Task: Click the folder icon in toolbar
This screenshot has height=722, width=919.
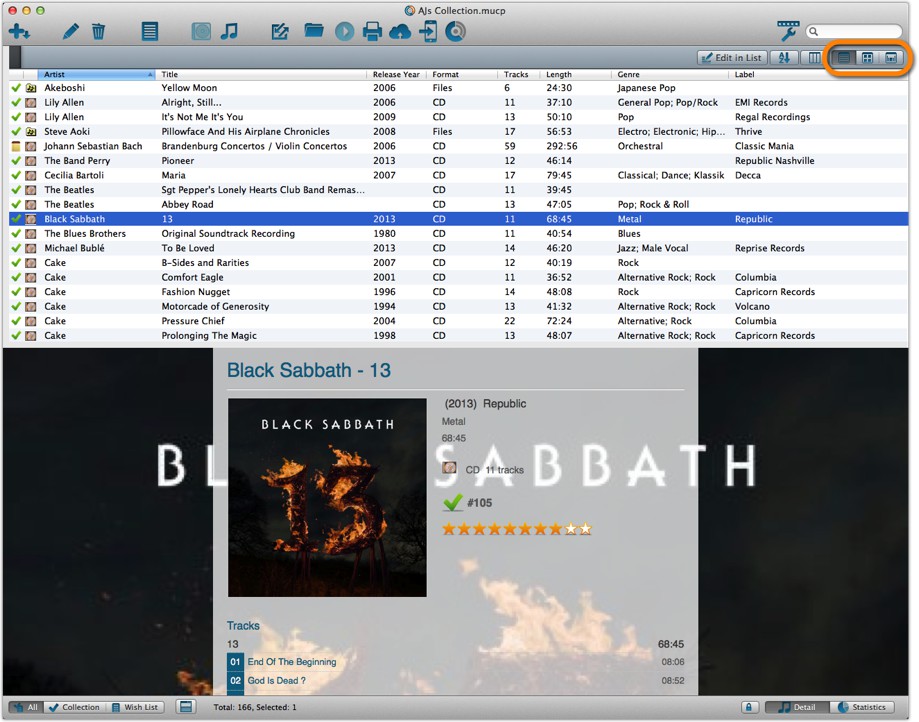Action: 314,30
